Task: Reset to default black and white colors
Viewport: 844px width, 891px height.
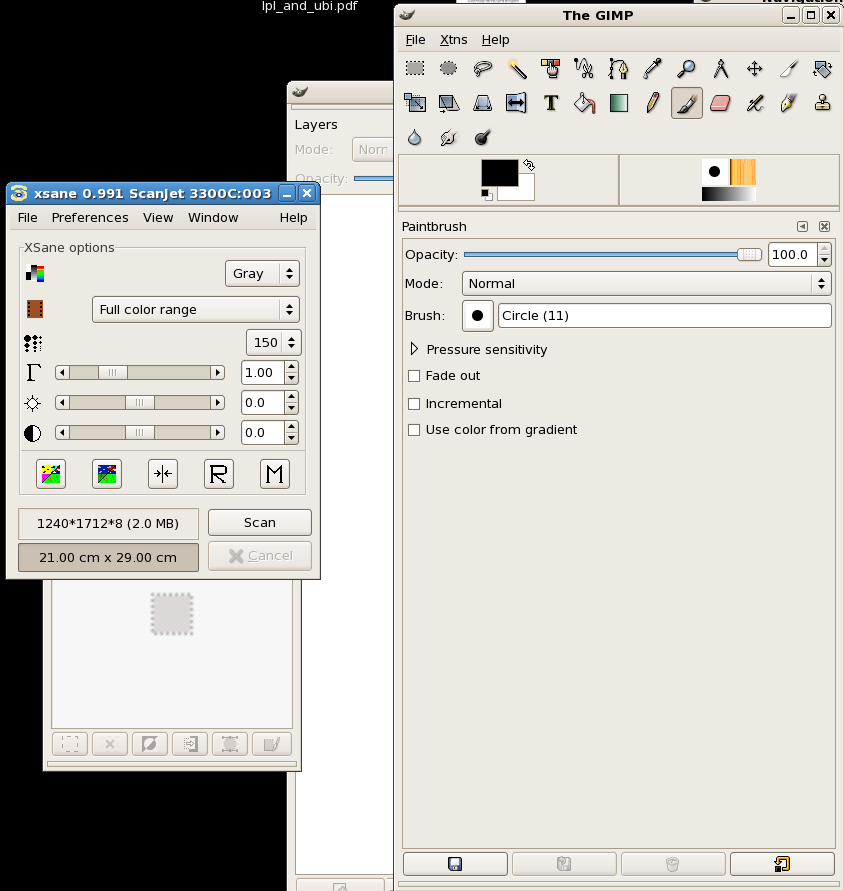Action: coord(487,194)
